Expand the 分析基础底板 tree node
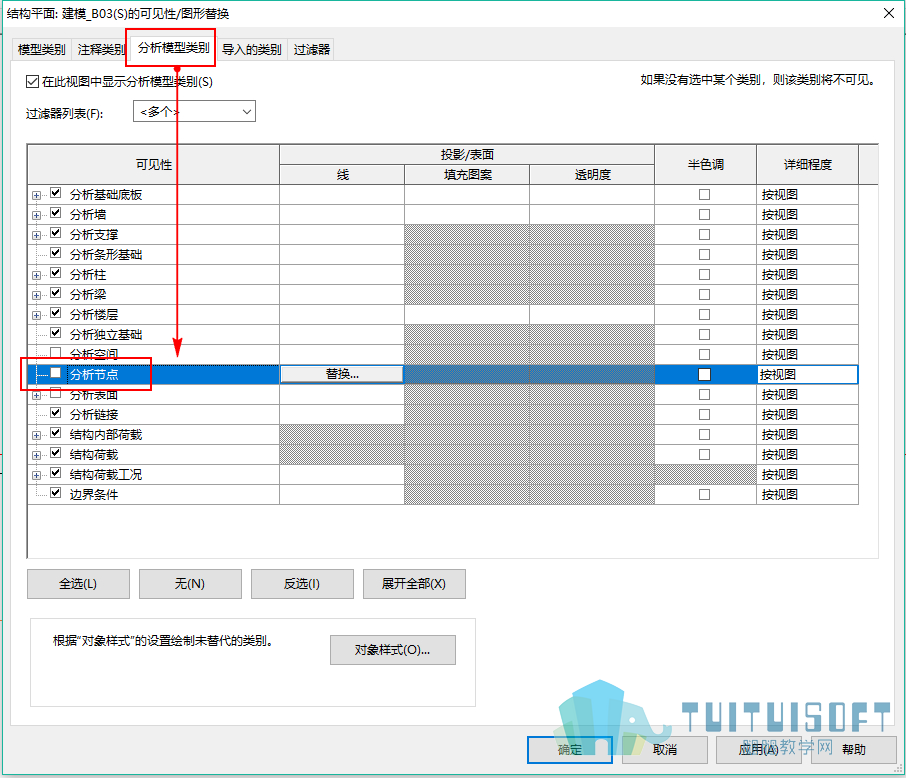The height and width of the screenshot is (778, 906). pyautogui.click(x=36, y=195)
